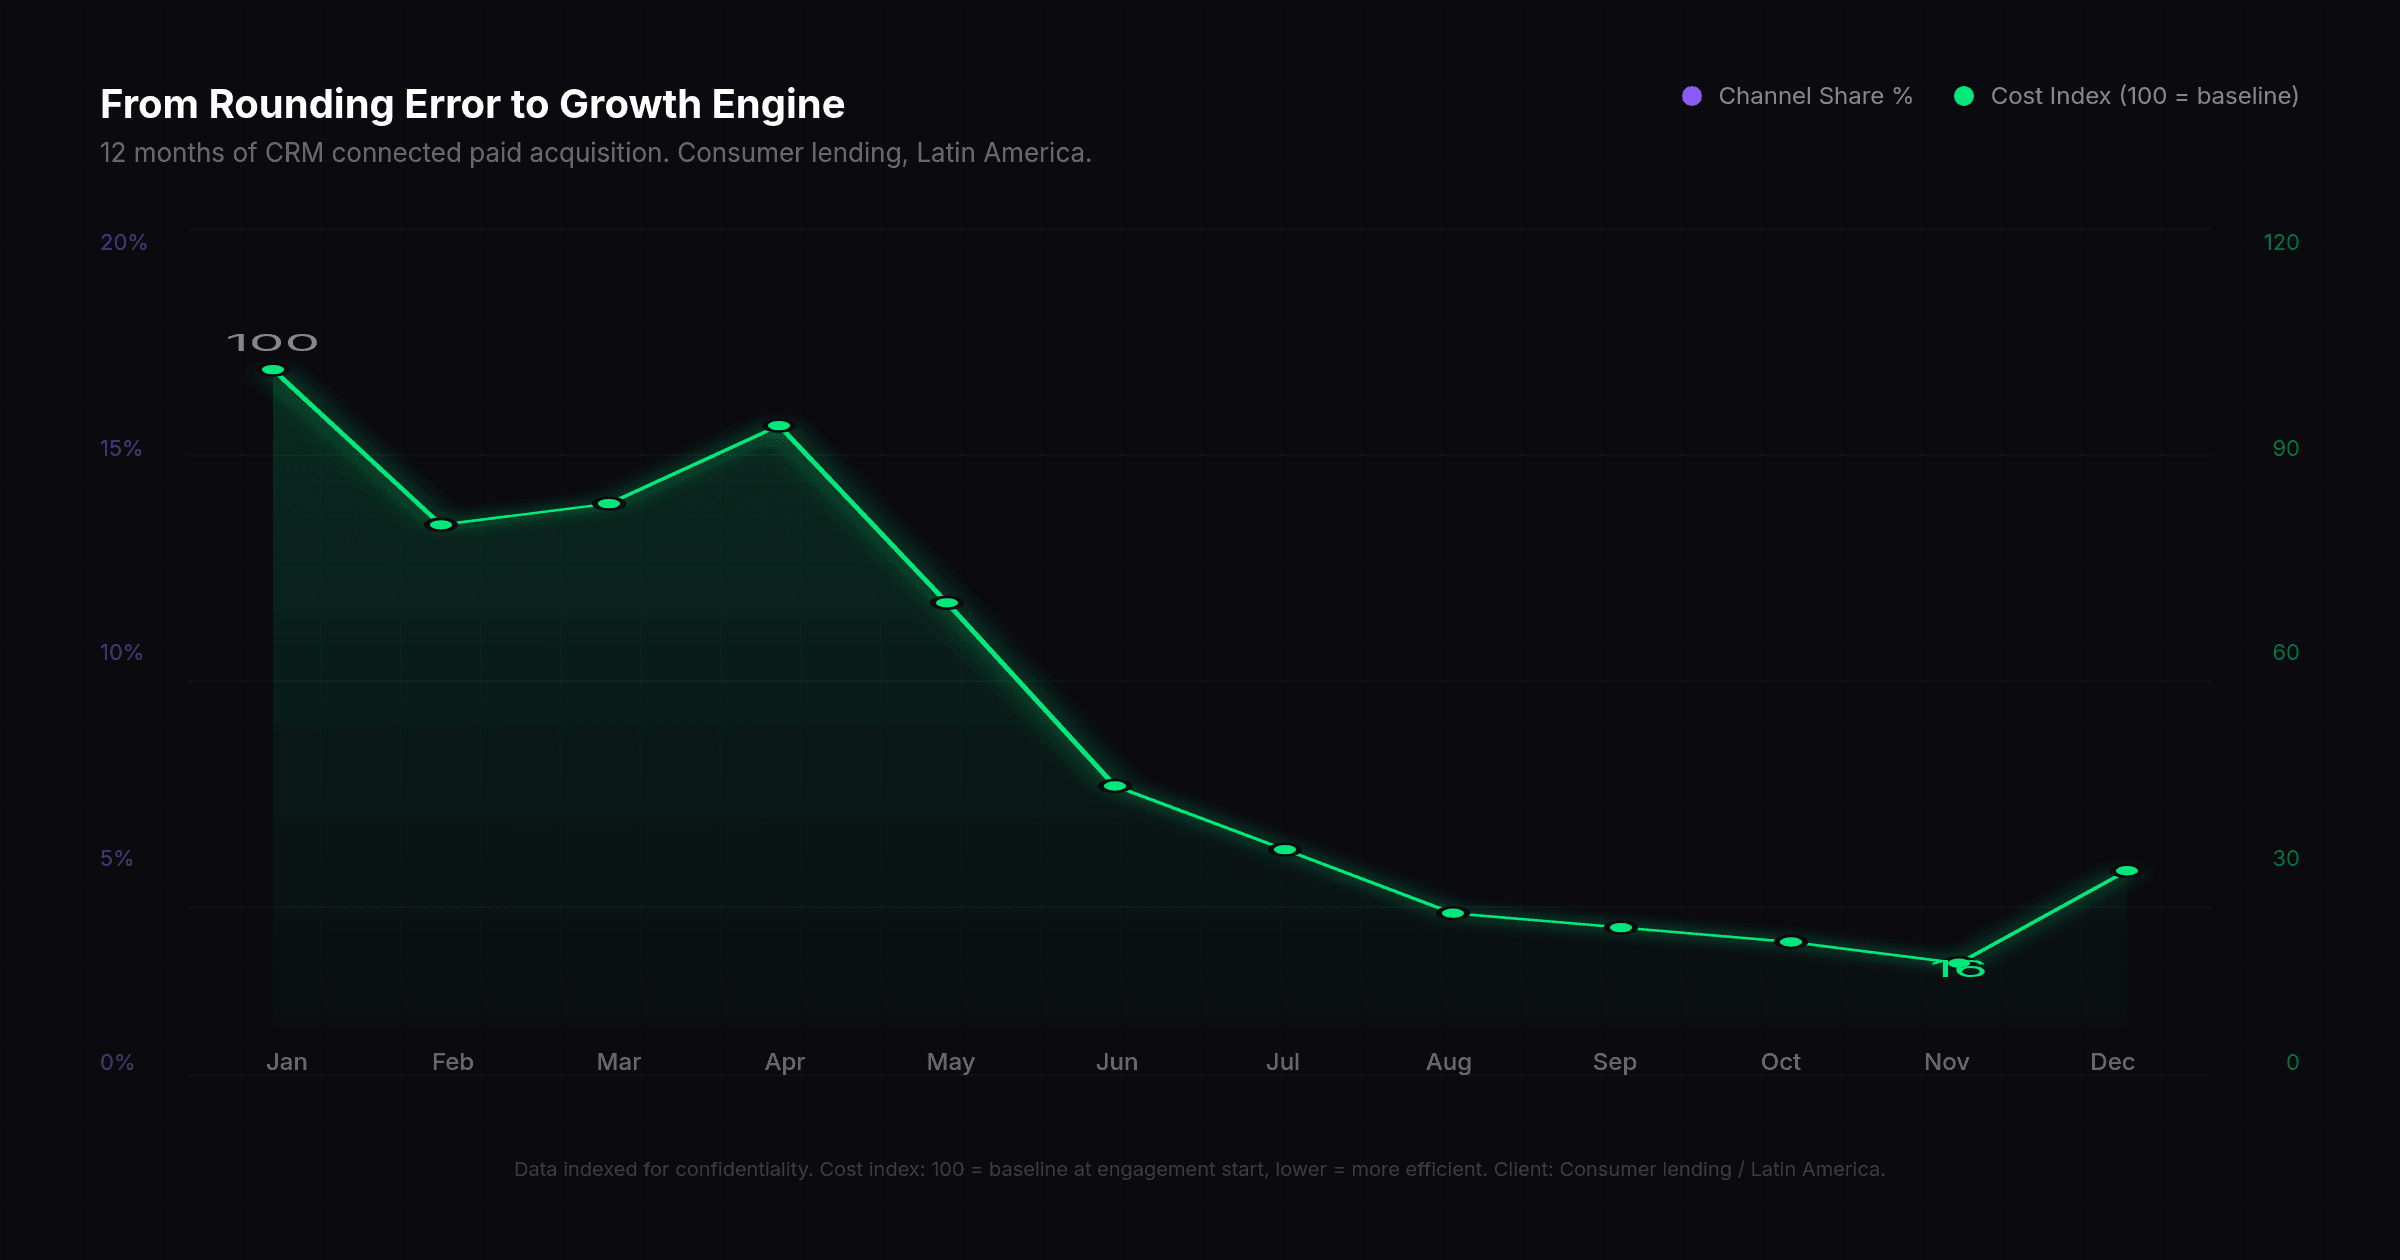Click the purple Channel Share legend dot
This screenshot has height=1260, width=2400.
(x=1692, y=96)
